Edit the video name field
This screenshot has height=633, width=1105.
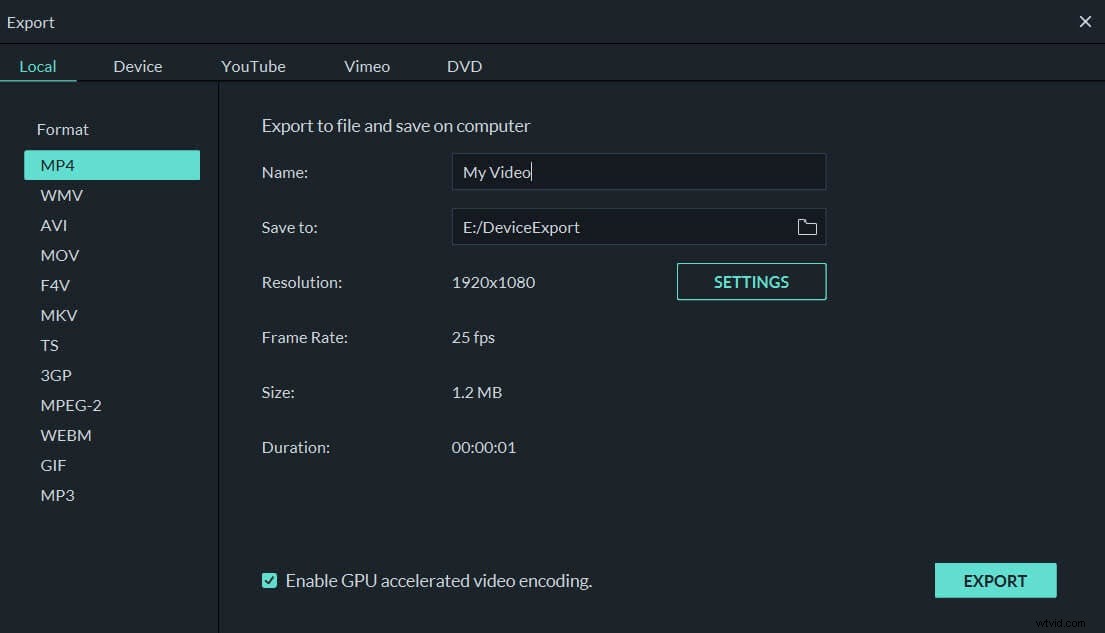pos(639,171)
